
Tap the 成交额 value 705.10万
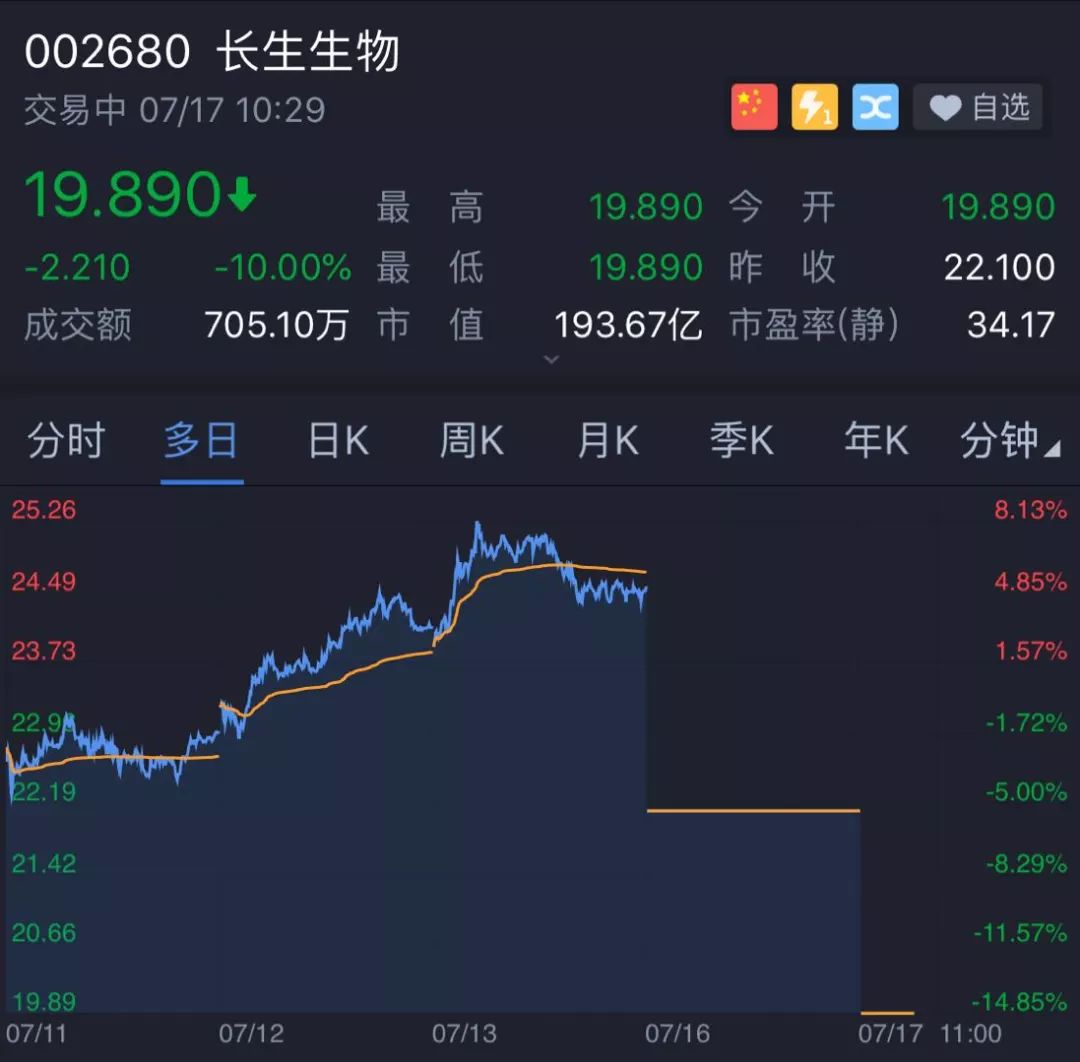click(276, 325)
